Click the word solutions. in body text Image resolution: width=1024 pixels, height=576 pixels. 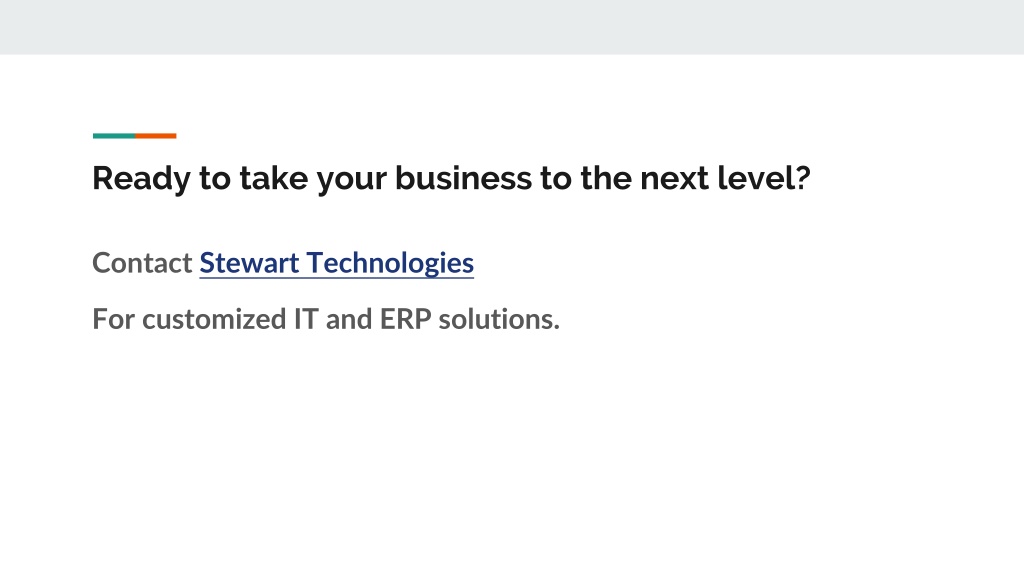click(x=499, y=319)
